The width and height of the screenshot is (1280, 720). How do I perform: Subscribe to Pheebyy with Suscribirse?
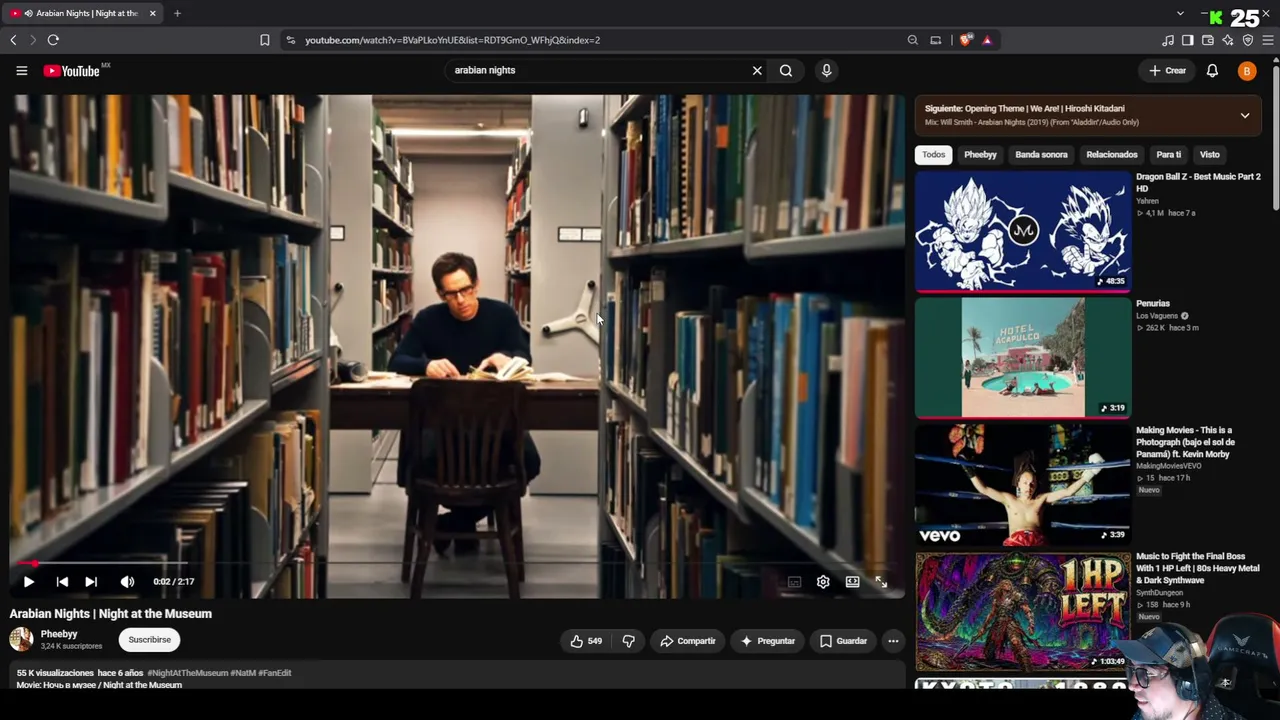pyautogui.click(x=150, y=640)
